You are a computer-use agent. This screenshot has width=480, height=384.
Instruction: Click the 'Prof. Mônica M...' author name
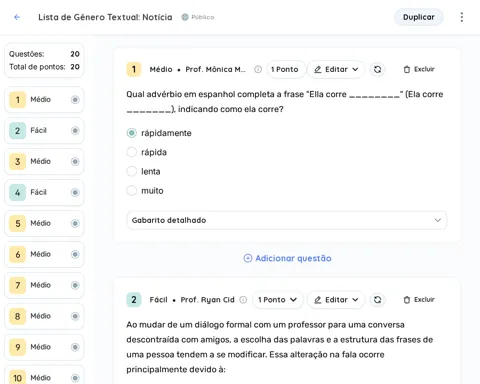[x=215, y=69]
